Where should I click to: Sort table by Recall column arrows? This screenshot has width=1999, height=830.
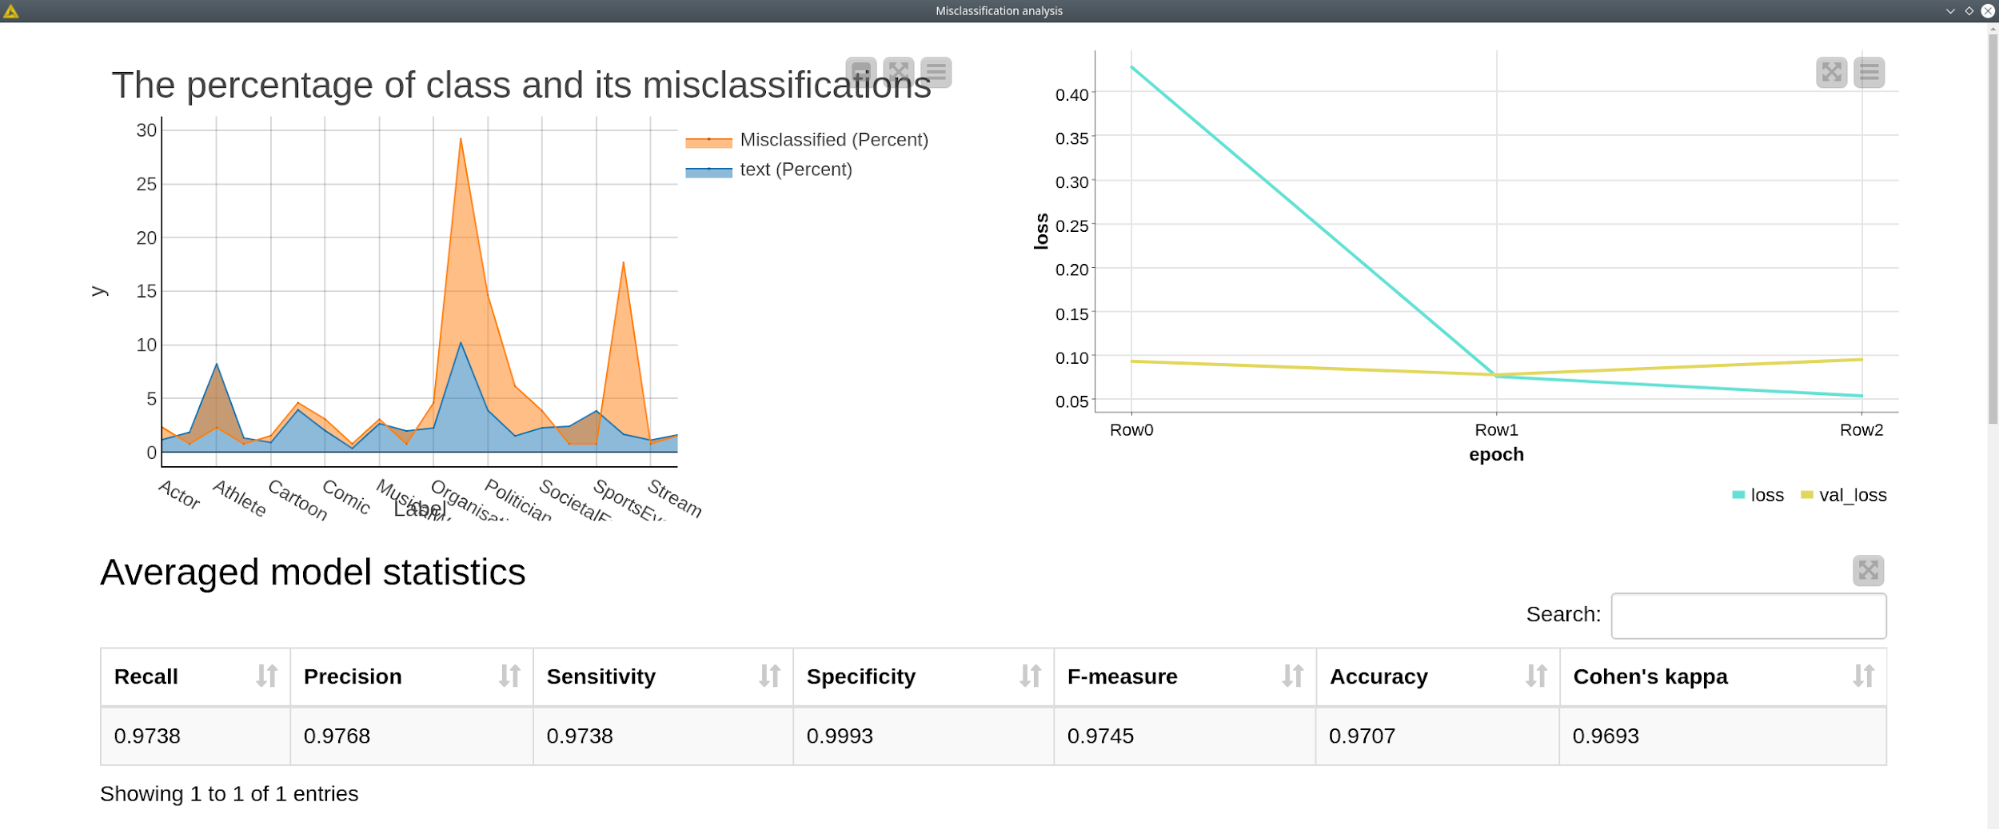click(267, 676)
